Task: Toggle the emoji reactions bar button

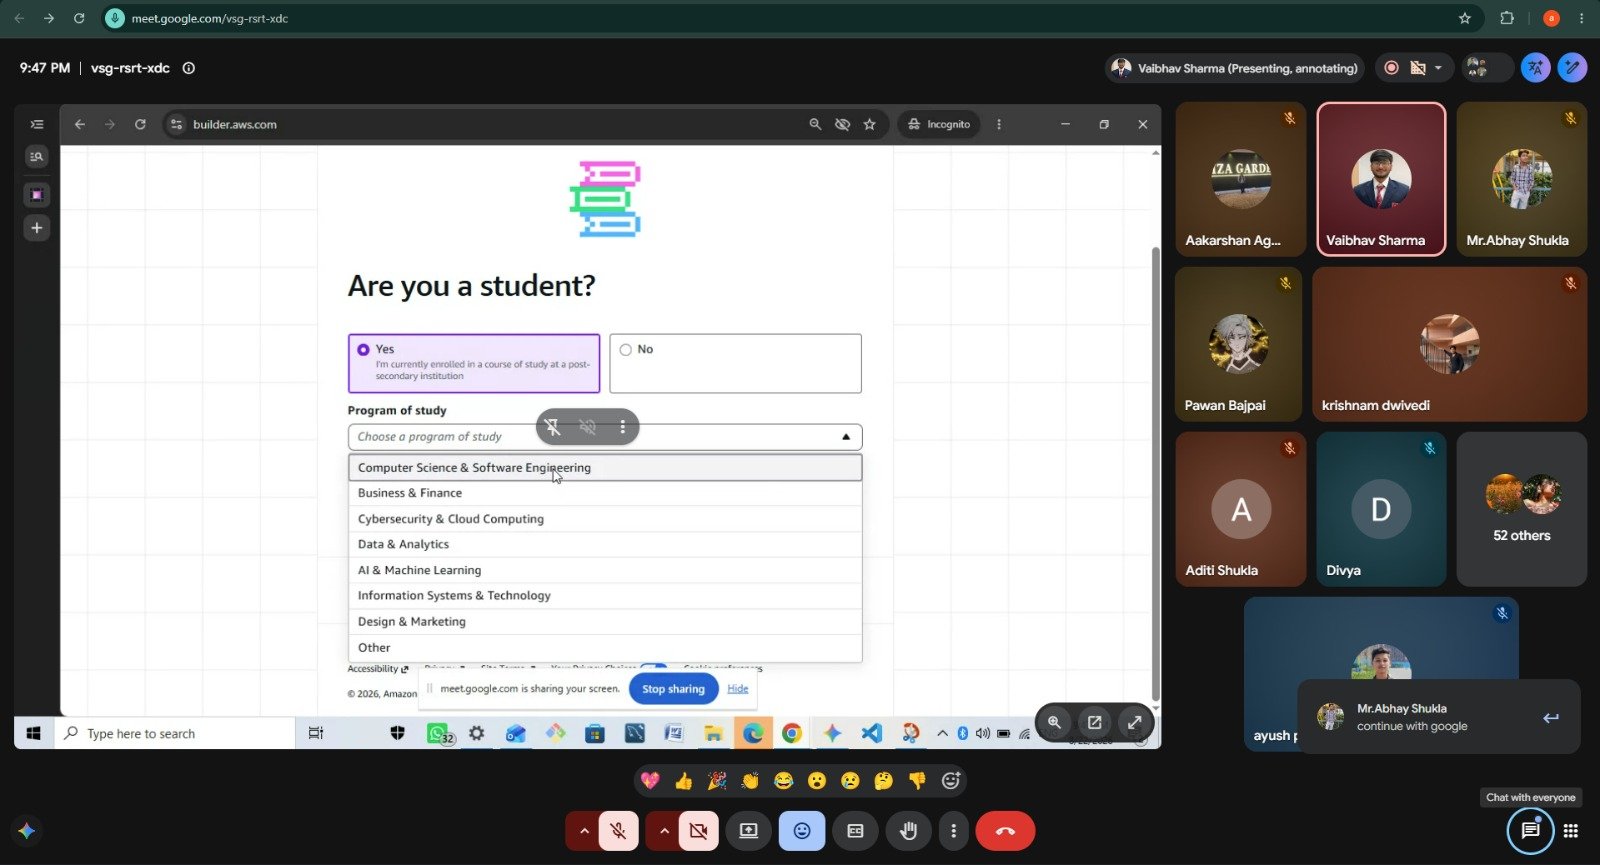Action: click(x=801, y=831)
